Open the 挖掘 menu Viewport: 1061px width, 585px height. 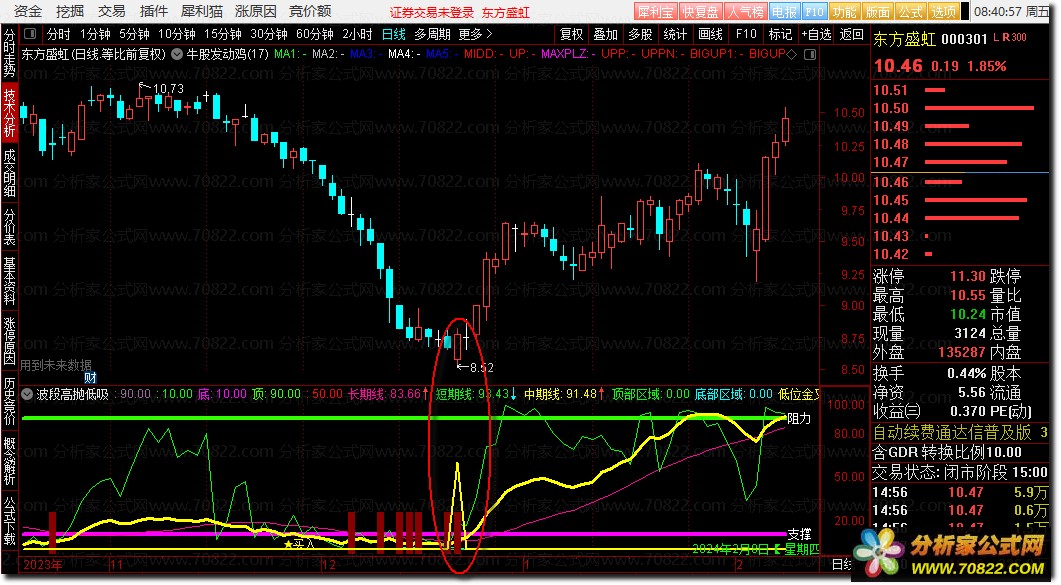tap(70, 11)
